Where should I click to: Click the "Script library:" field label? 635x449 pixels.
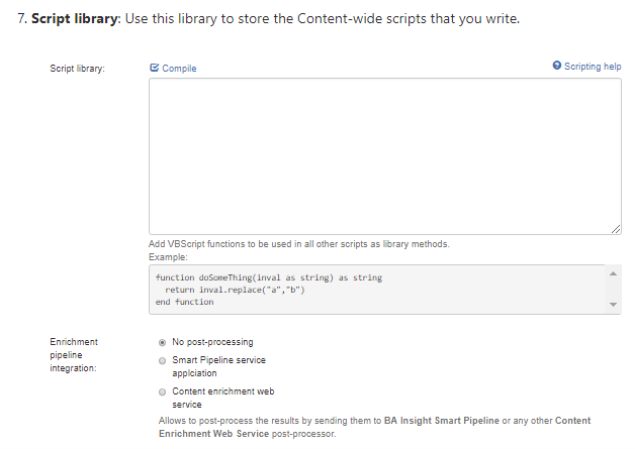78,68
